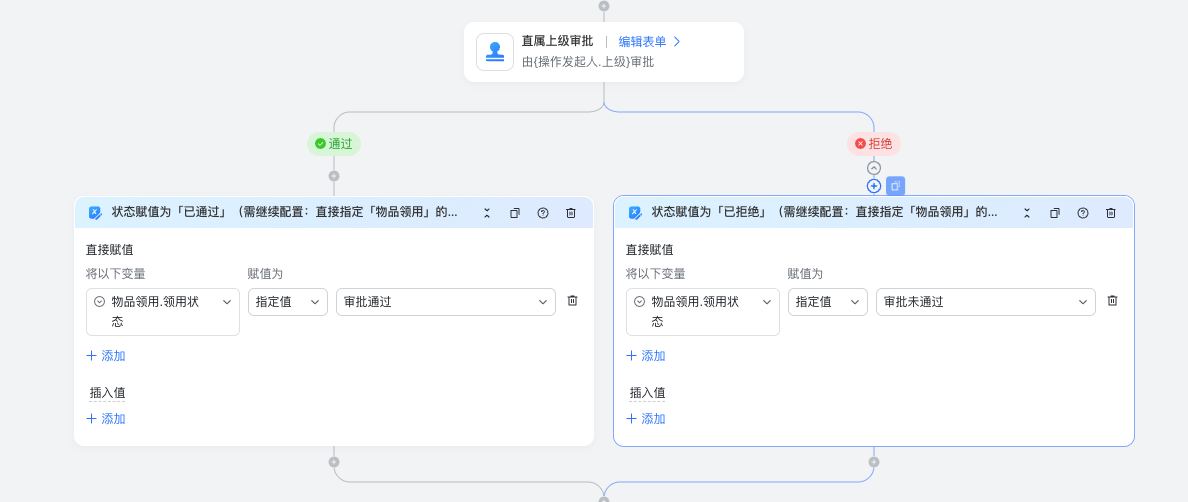Open the 物品领用.领用状态 variable selector on the right

click(702, 312)
